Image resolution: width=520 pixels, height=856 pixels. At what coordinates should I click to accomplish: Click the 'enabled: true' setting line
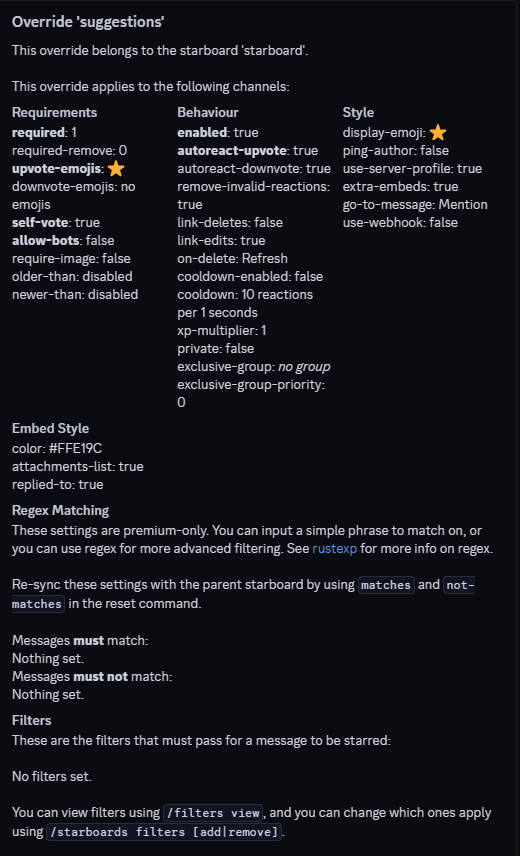pos(218,133)
